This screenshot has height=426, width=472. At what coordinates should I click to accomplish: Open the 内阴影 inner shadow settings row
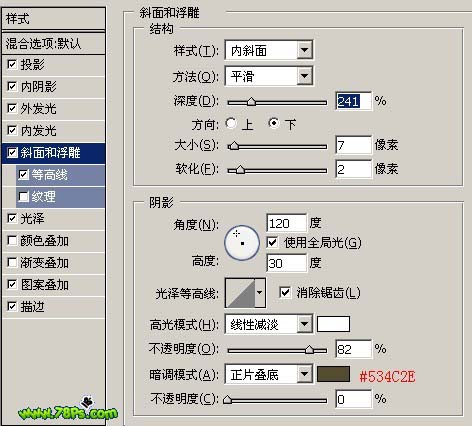(x=53, y=86)
